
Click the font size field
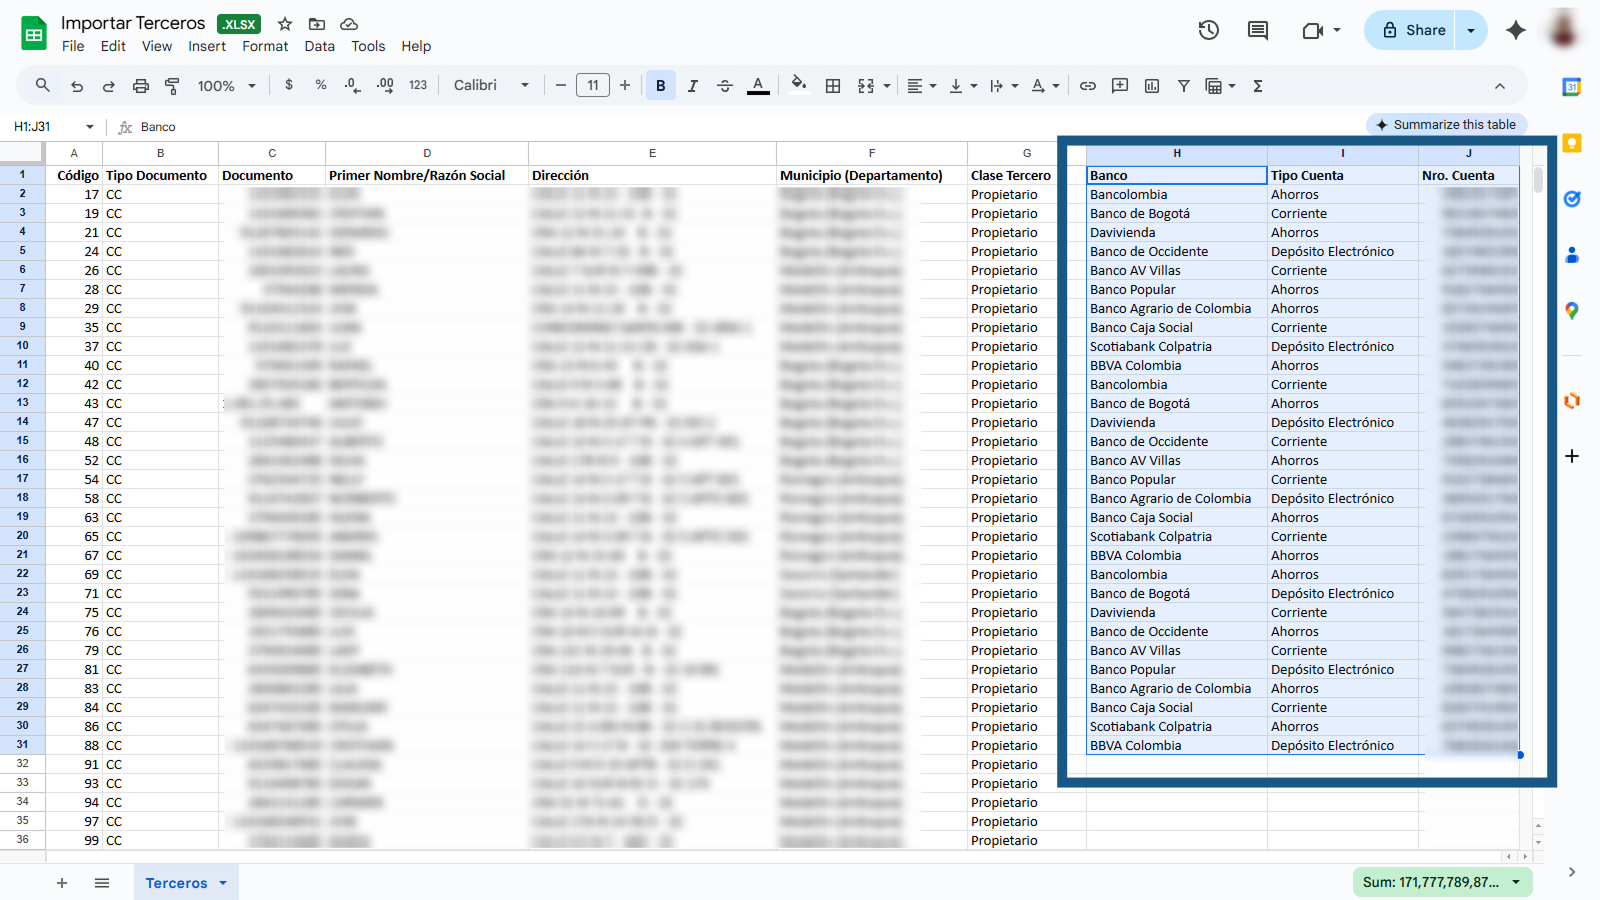coord(593,85)
